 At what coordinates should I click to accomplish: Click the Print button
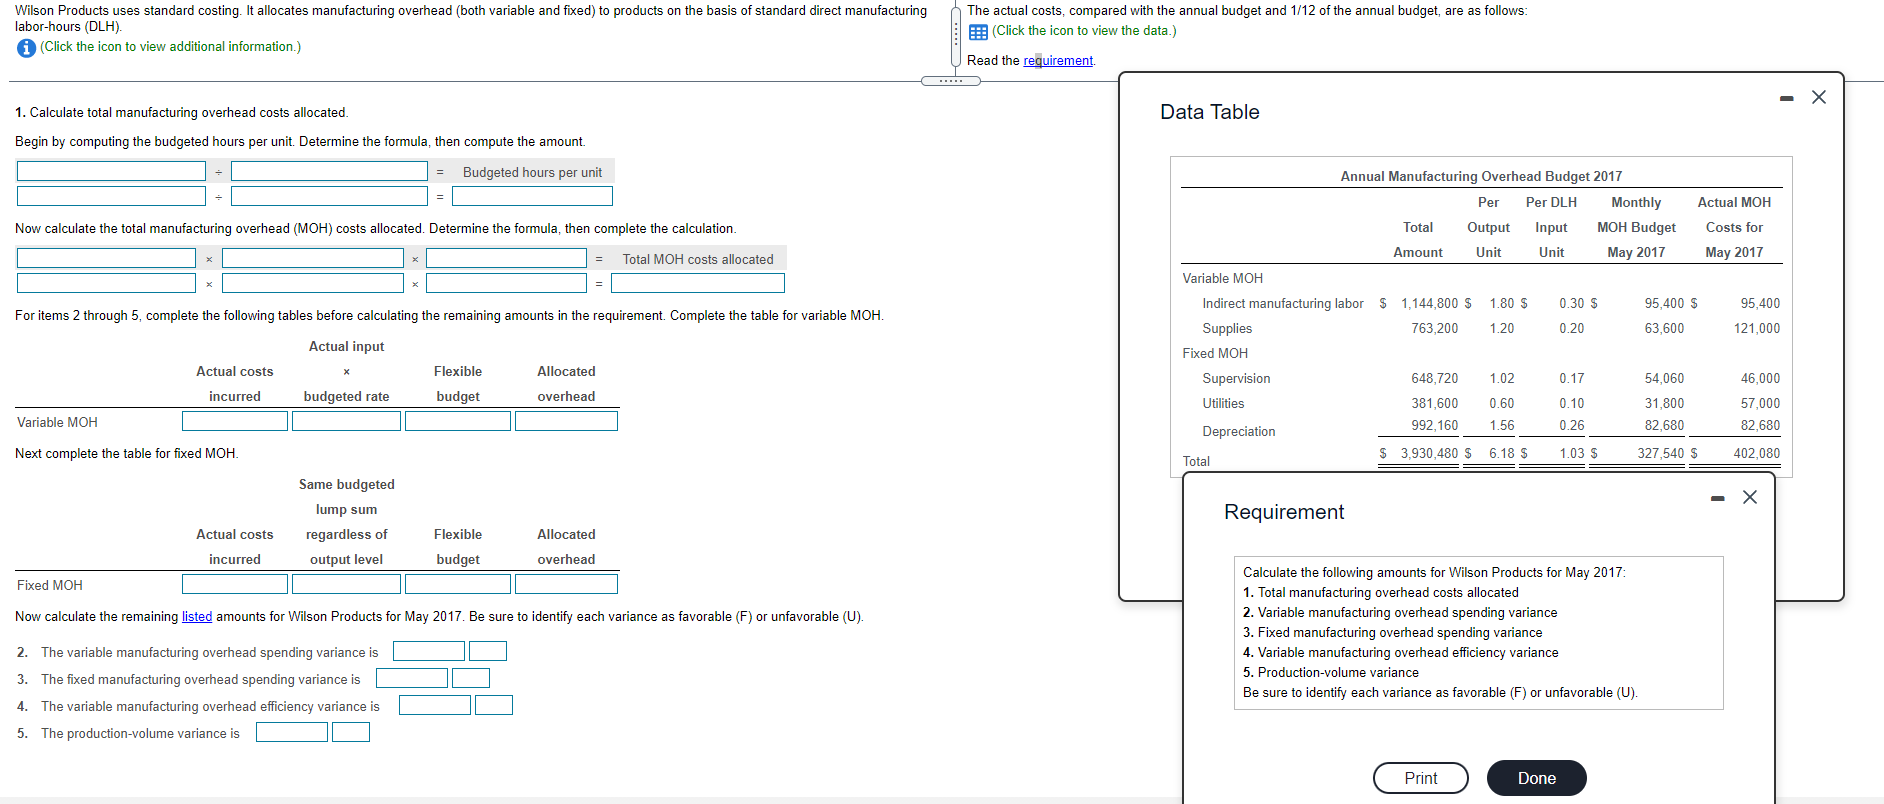pos(1421,778)
